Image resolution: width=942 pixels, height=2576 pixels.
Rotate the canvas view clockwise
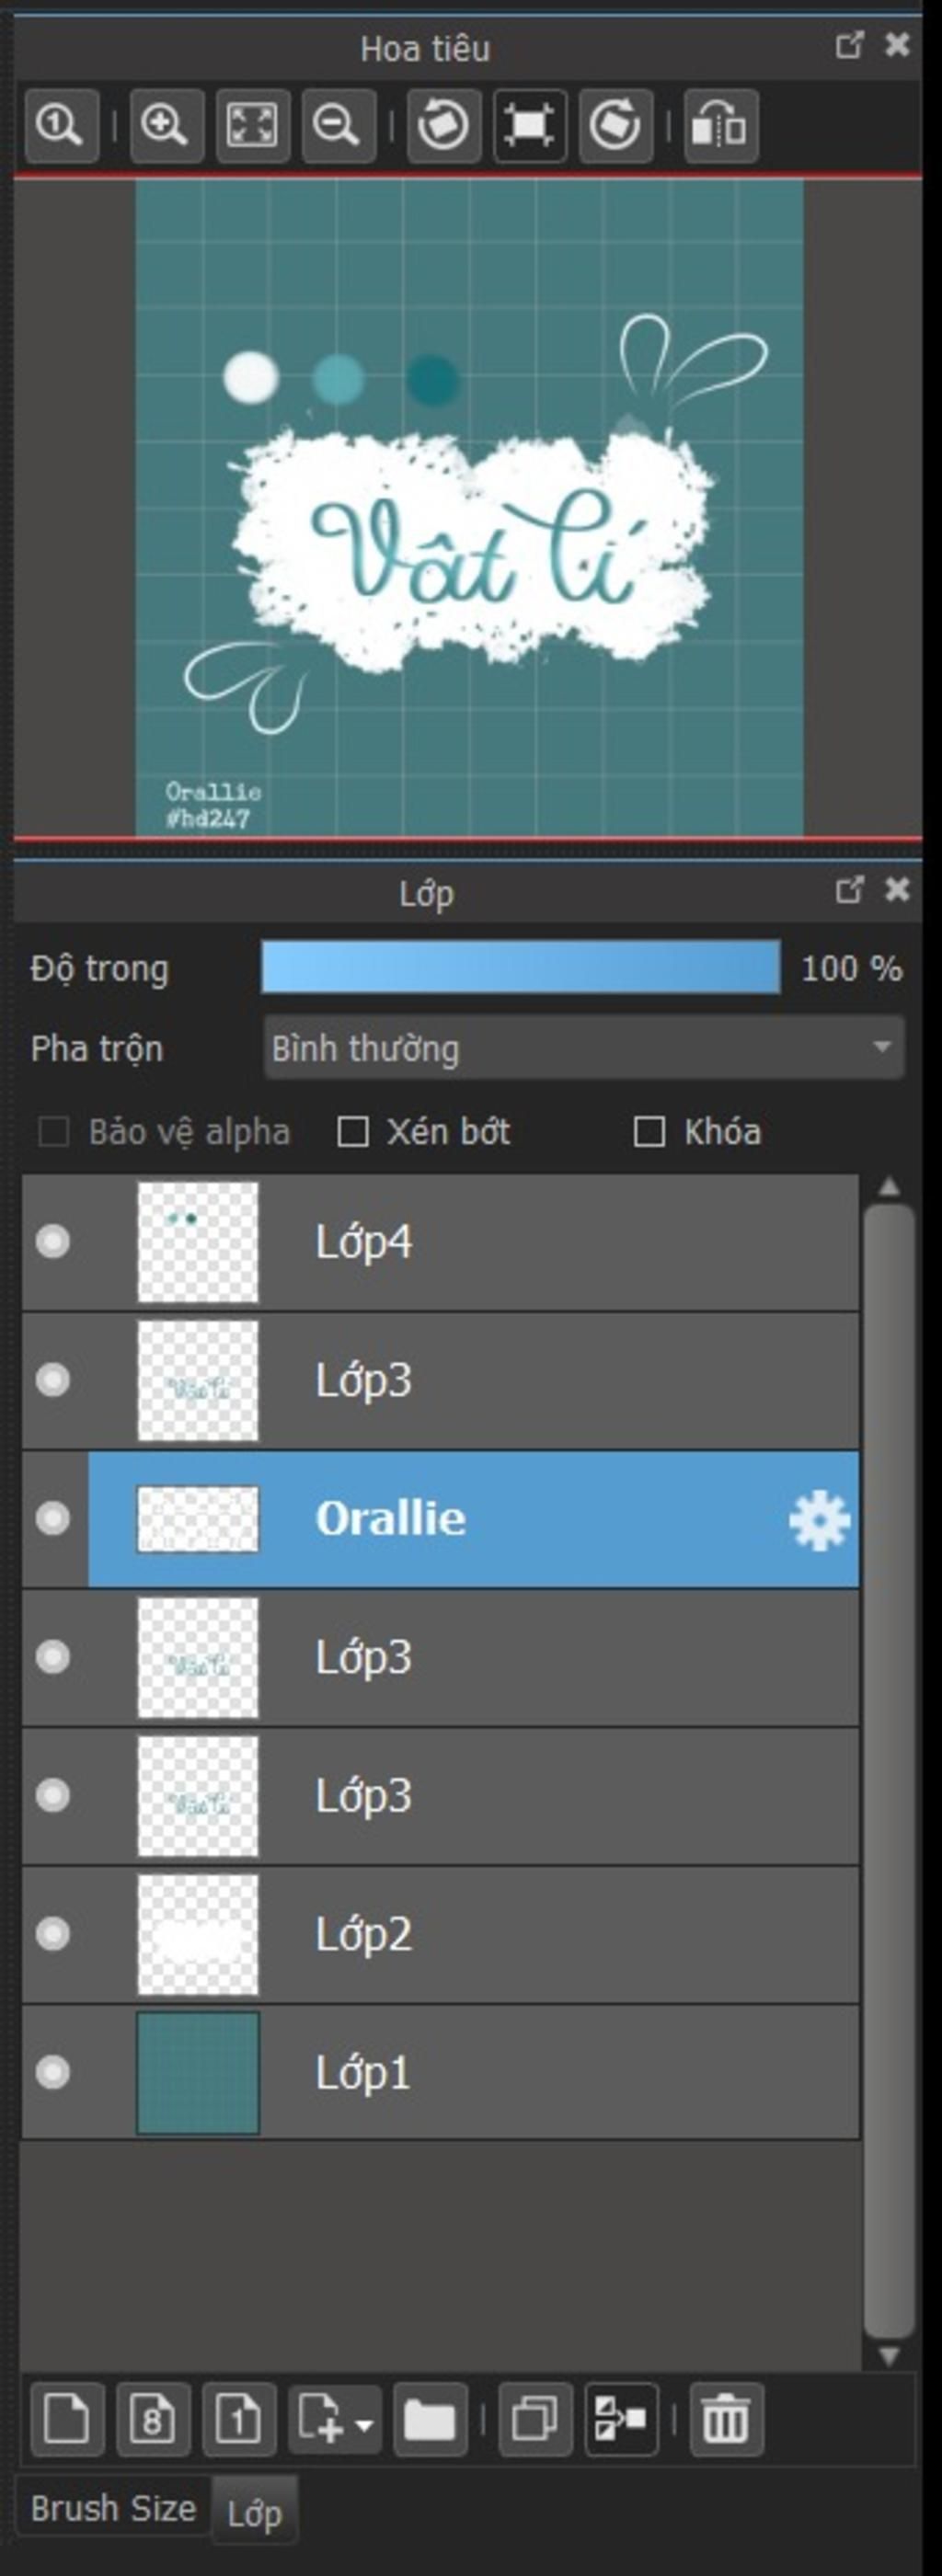614,126
